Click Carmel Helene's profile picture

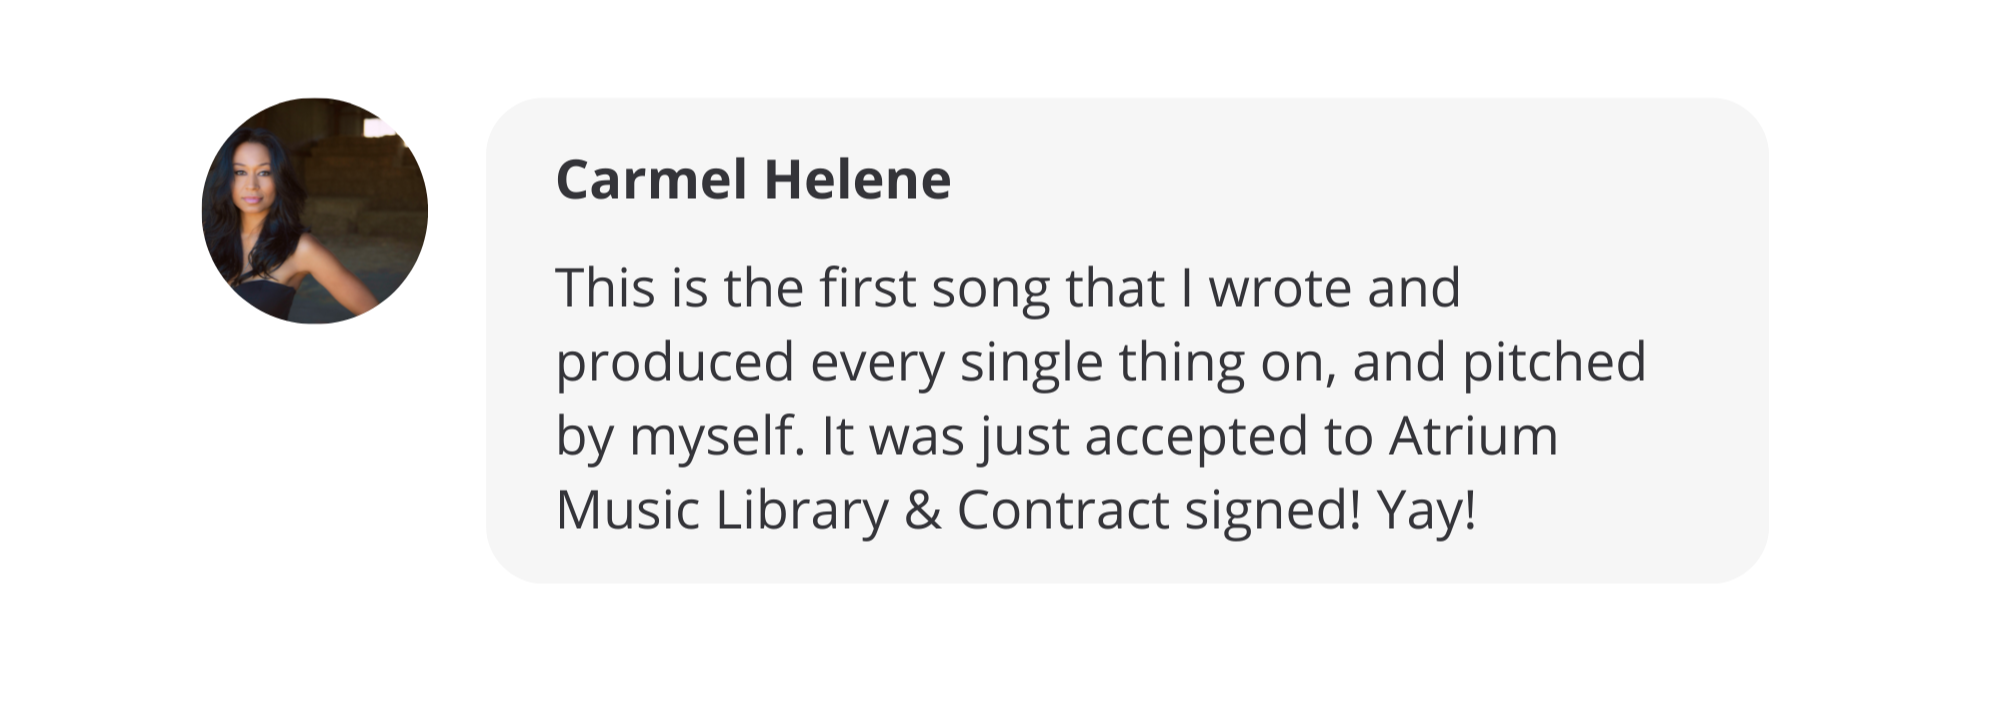point(315,211)
